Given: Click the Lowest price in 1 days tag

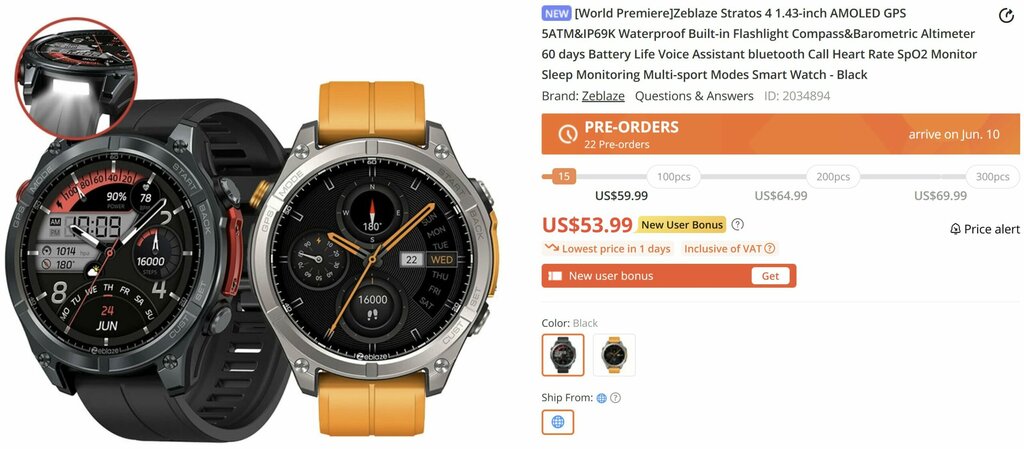Looking at the screenshot, I should [x=608, y=249].
